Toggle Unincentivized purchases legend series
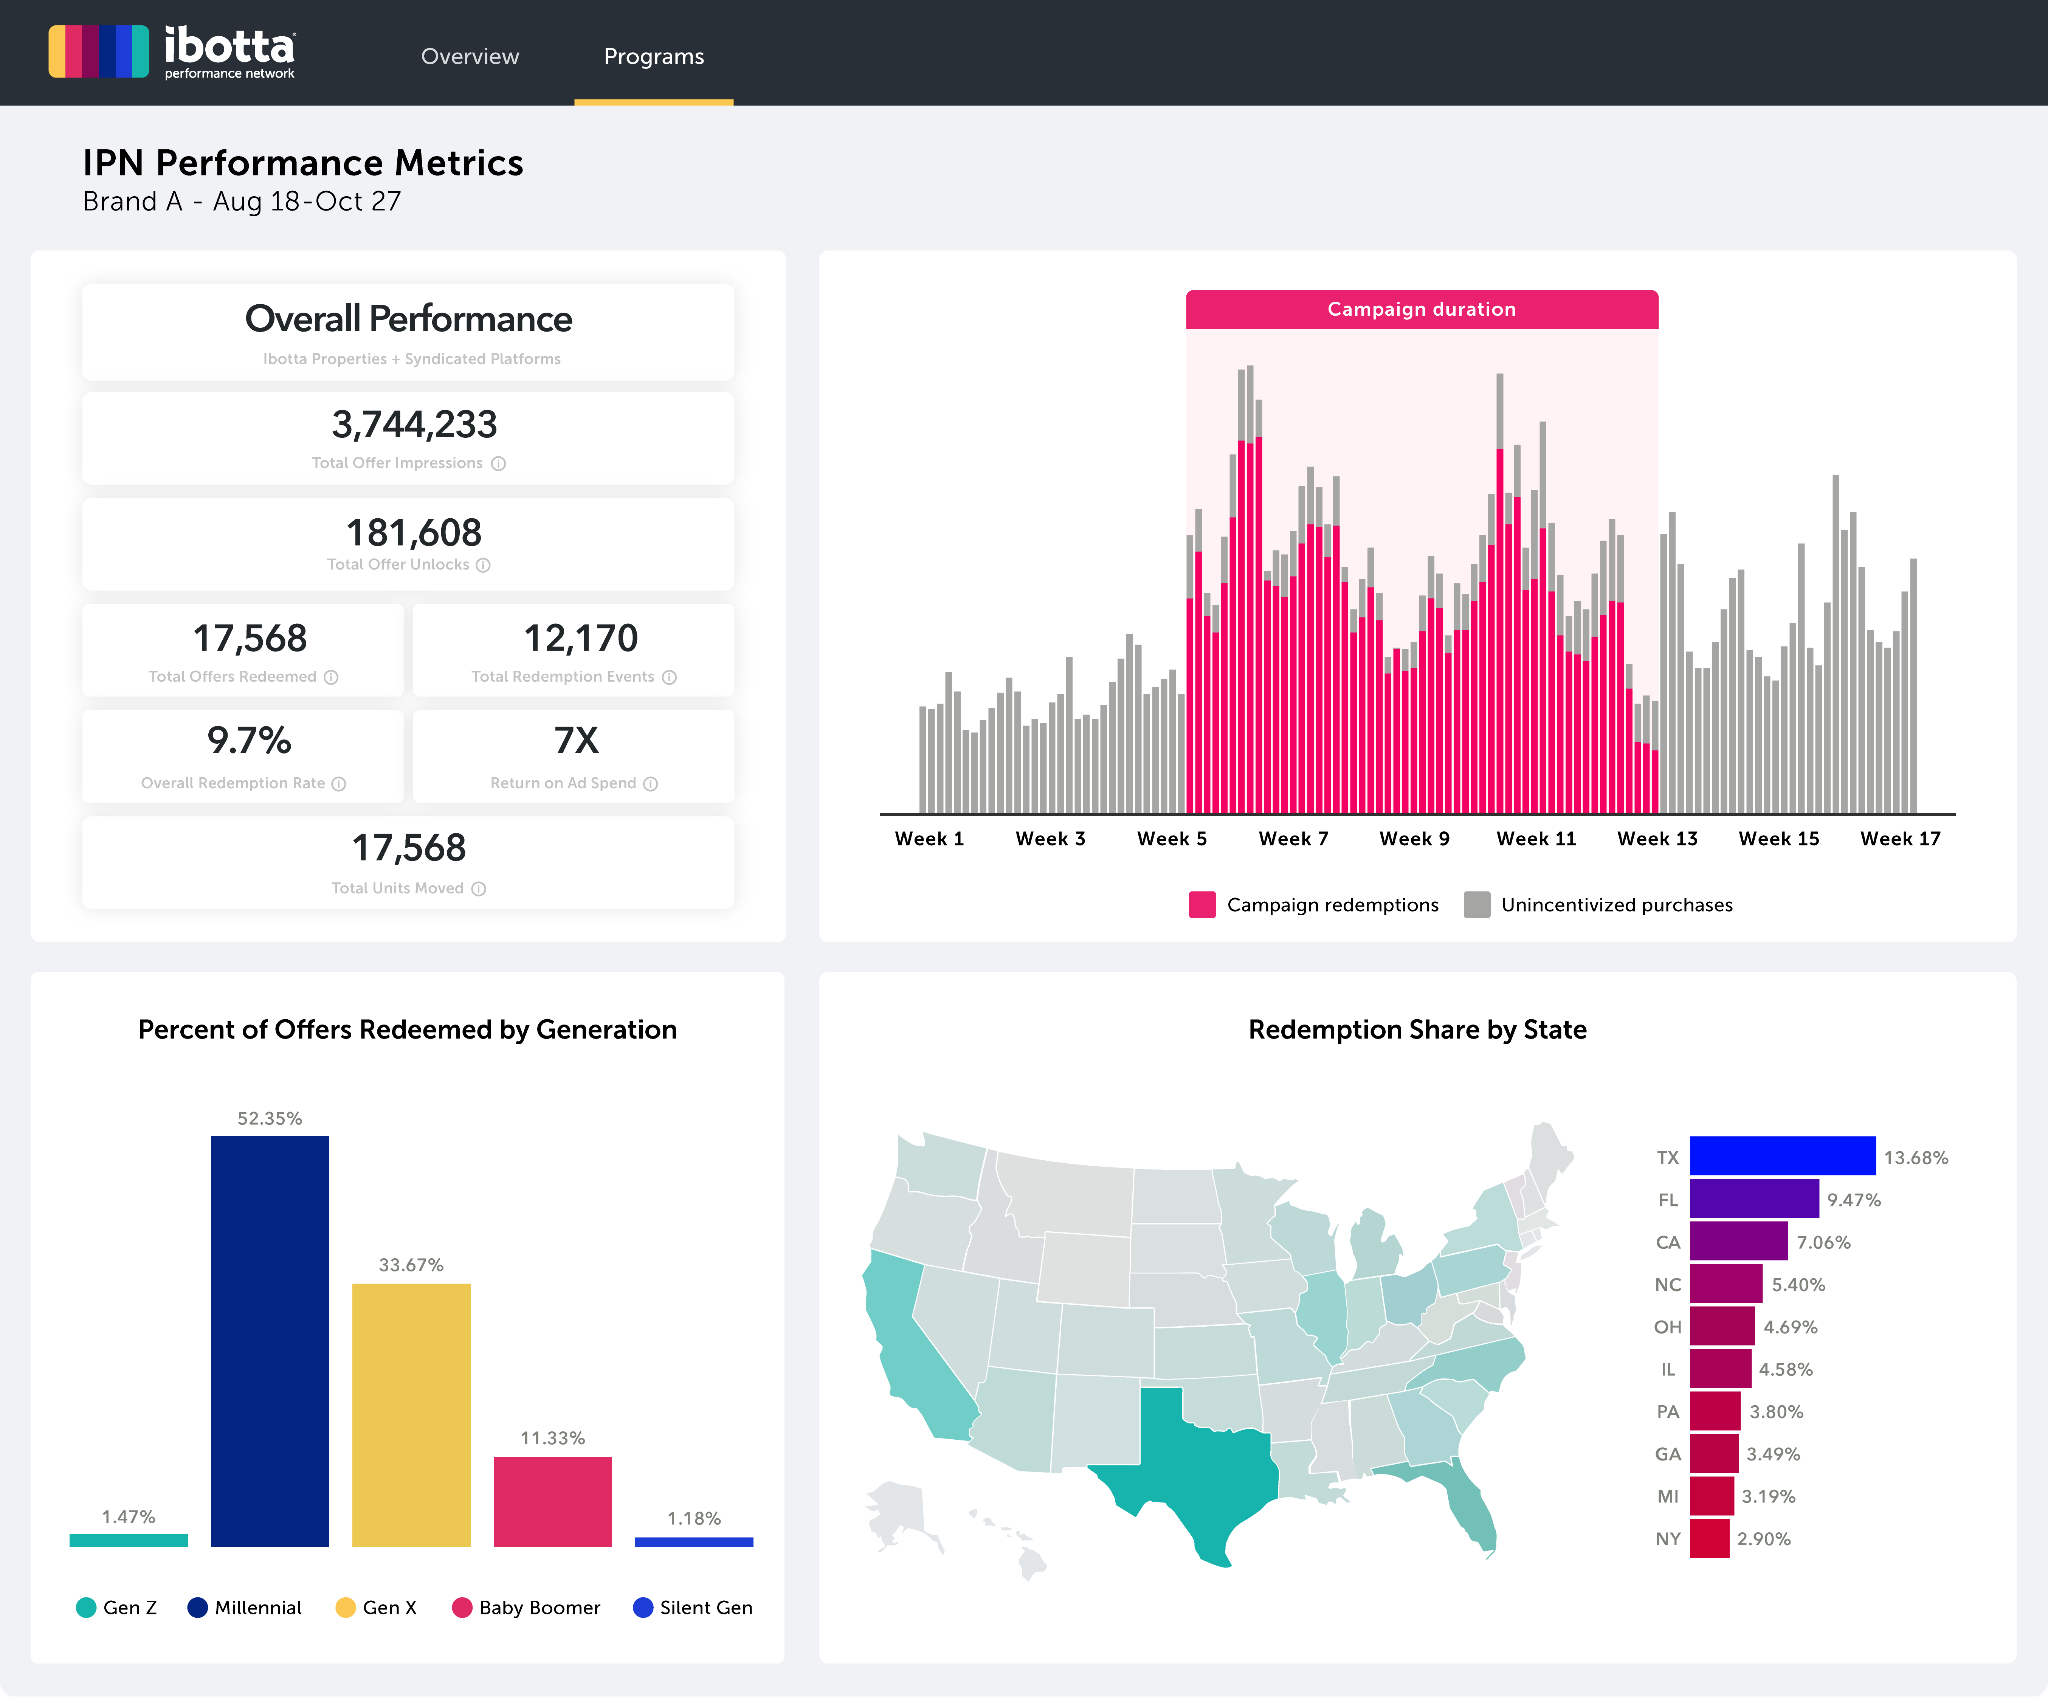The image size is (2048, 1697). [1598, 905]
